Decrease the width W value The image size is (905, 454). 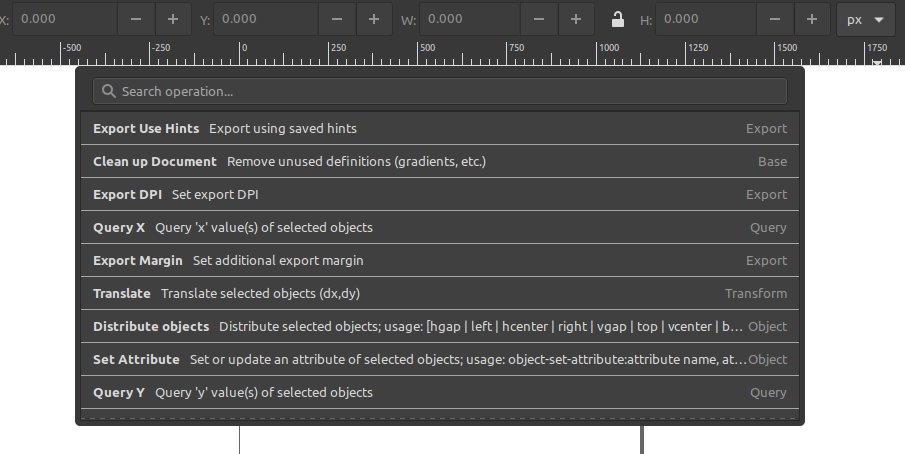[x=539, y=19]
